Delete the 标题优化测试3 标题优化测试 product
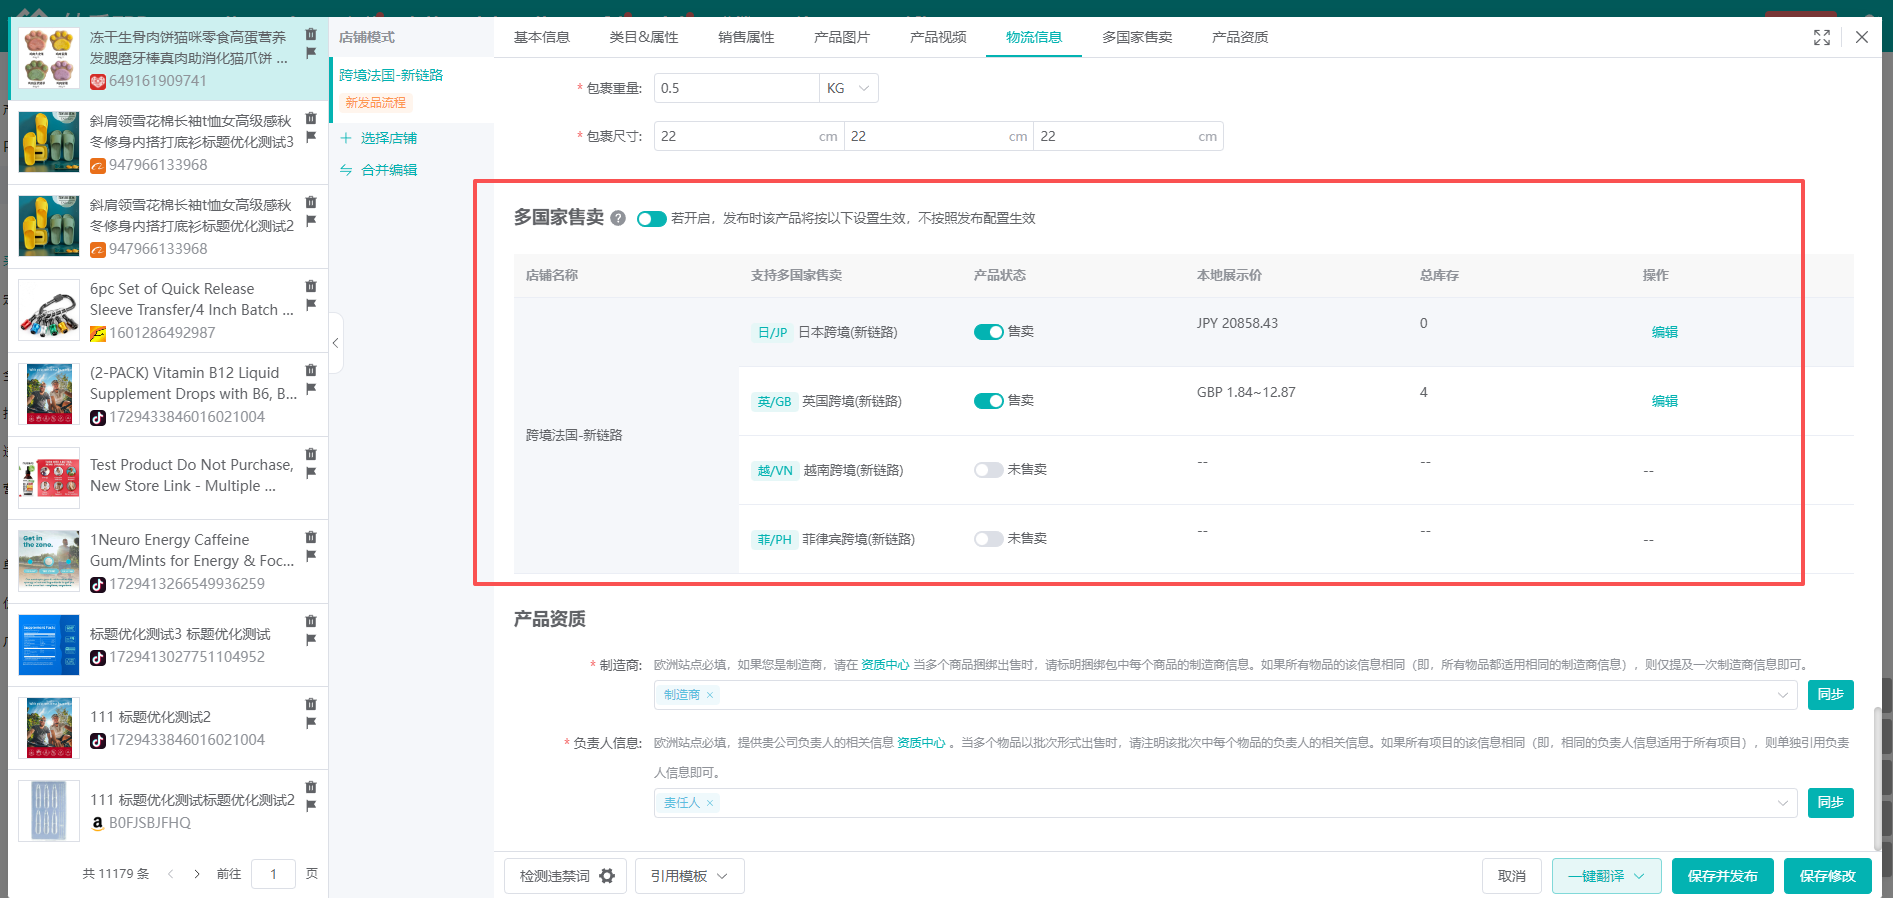Viewport: 1893px width, 898px height. pos(311,621)
